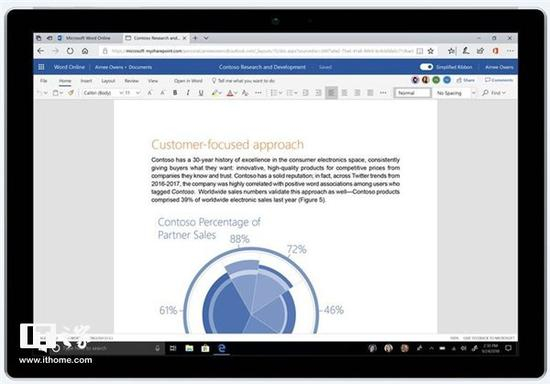Expand the styles gallery arrow

point(474,93)
